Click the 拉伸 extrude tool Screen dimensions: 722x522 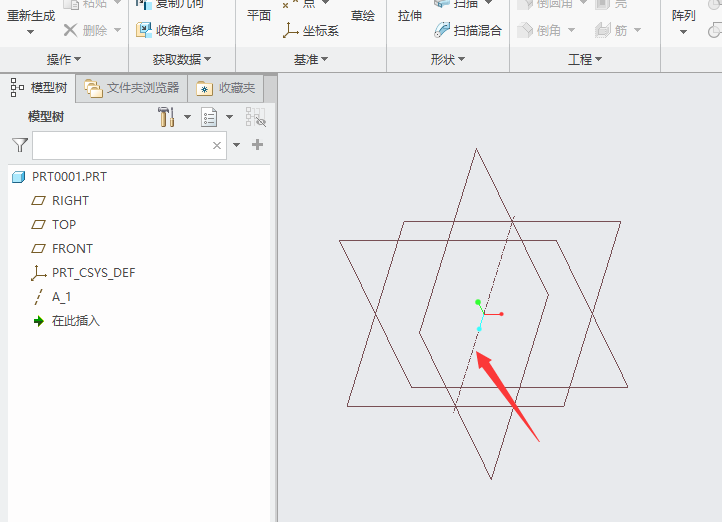(410, 16)
